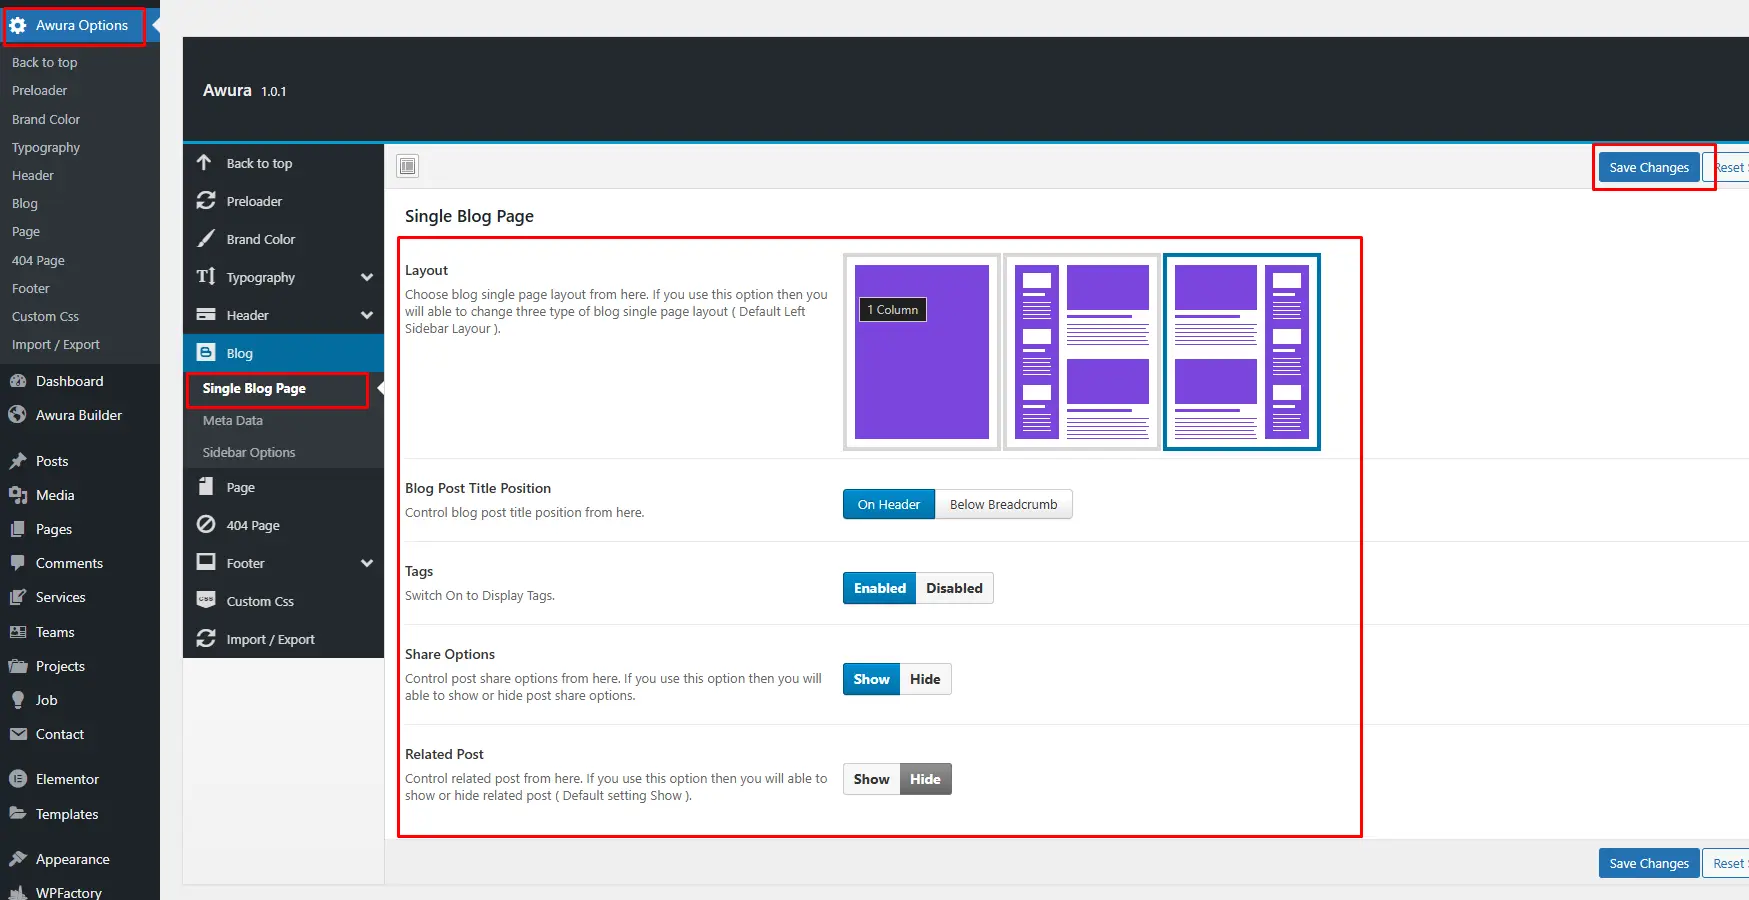Click the bottom Reset button
The width and height of the screenshot is (1749, 900).
click(1728, 863)
